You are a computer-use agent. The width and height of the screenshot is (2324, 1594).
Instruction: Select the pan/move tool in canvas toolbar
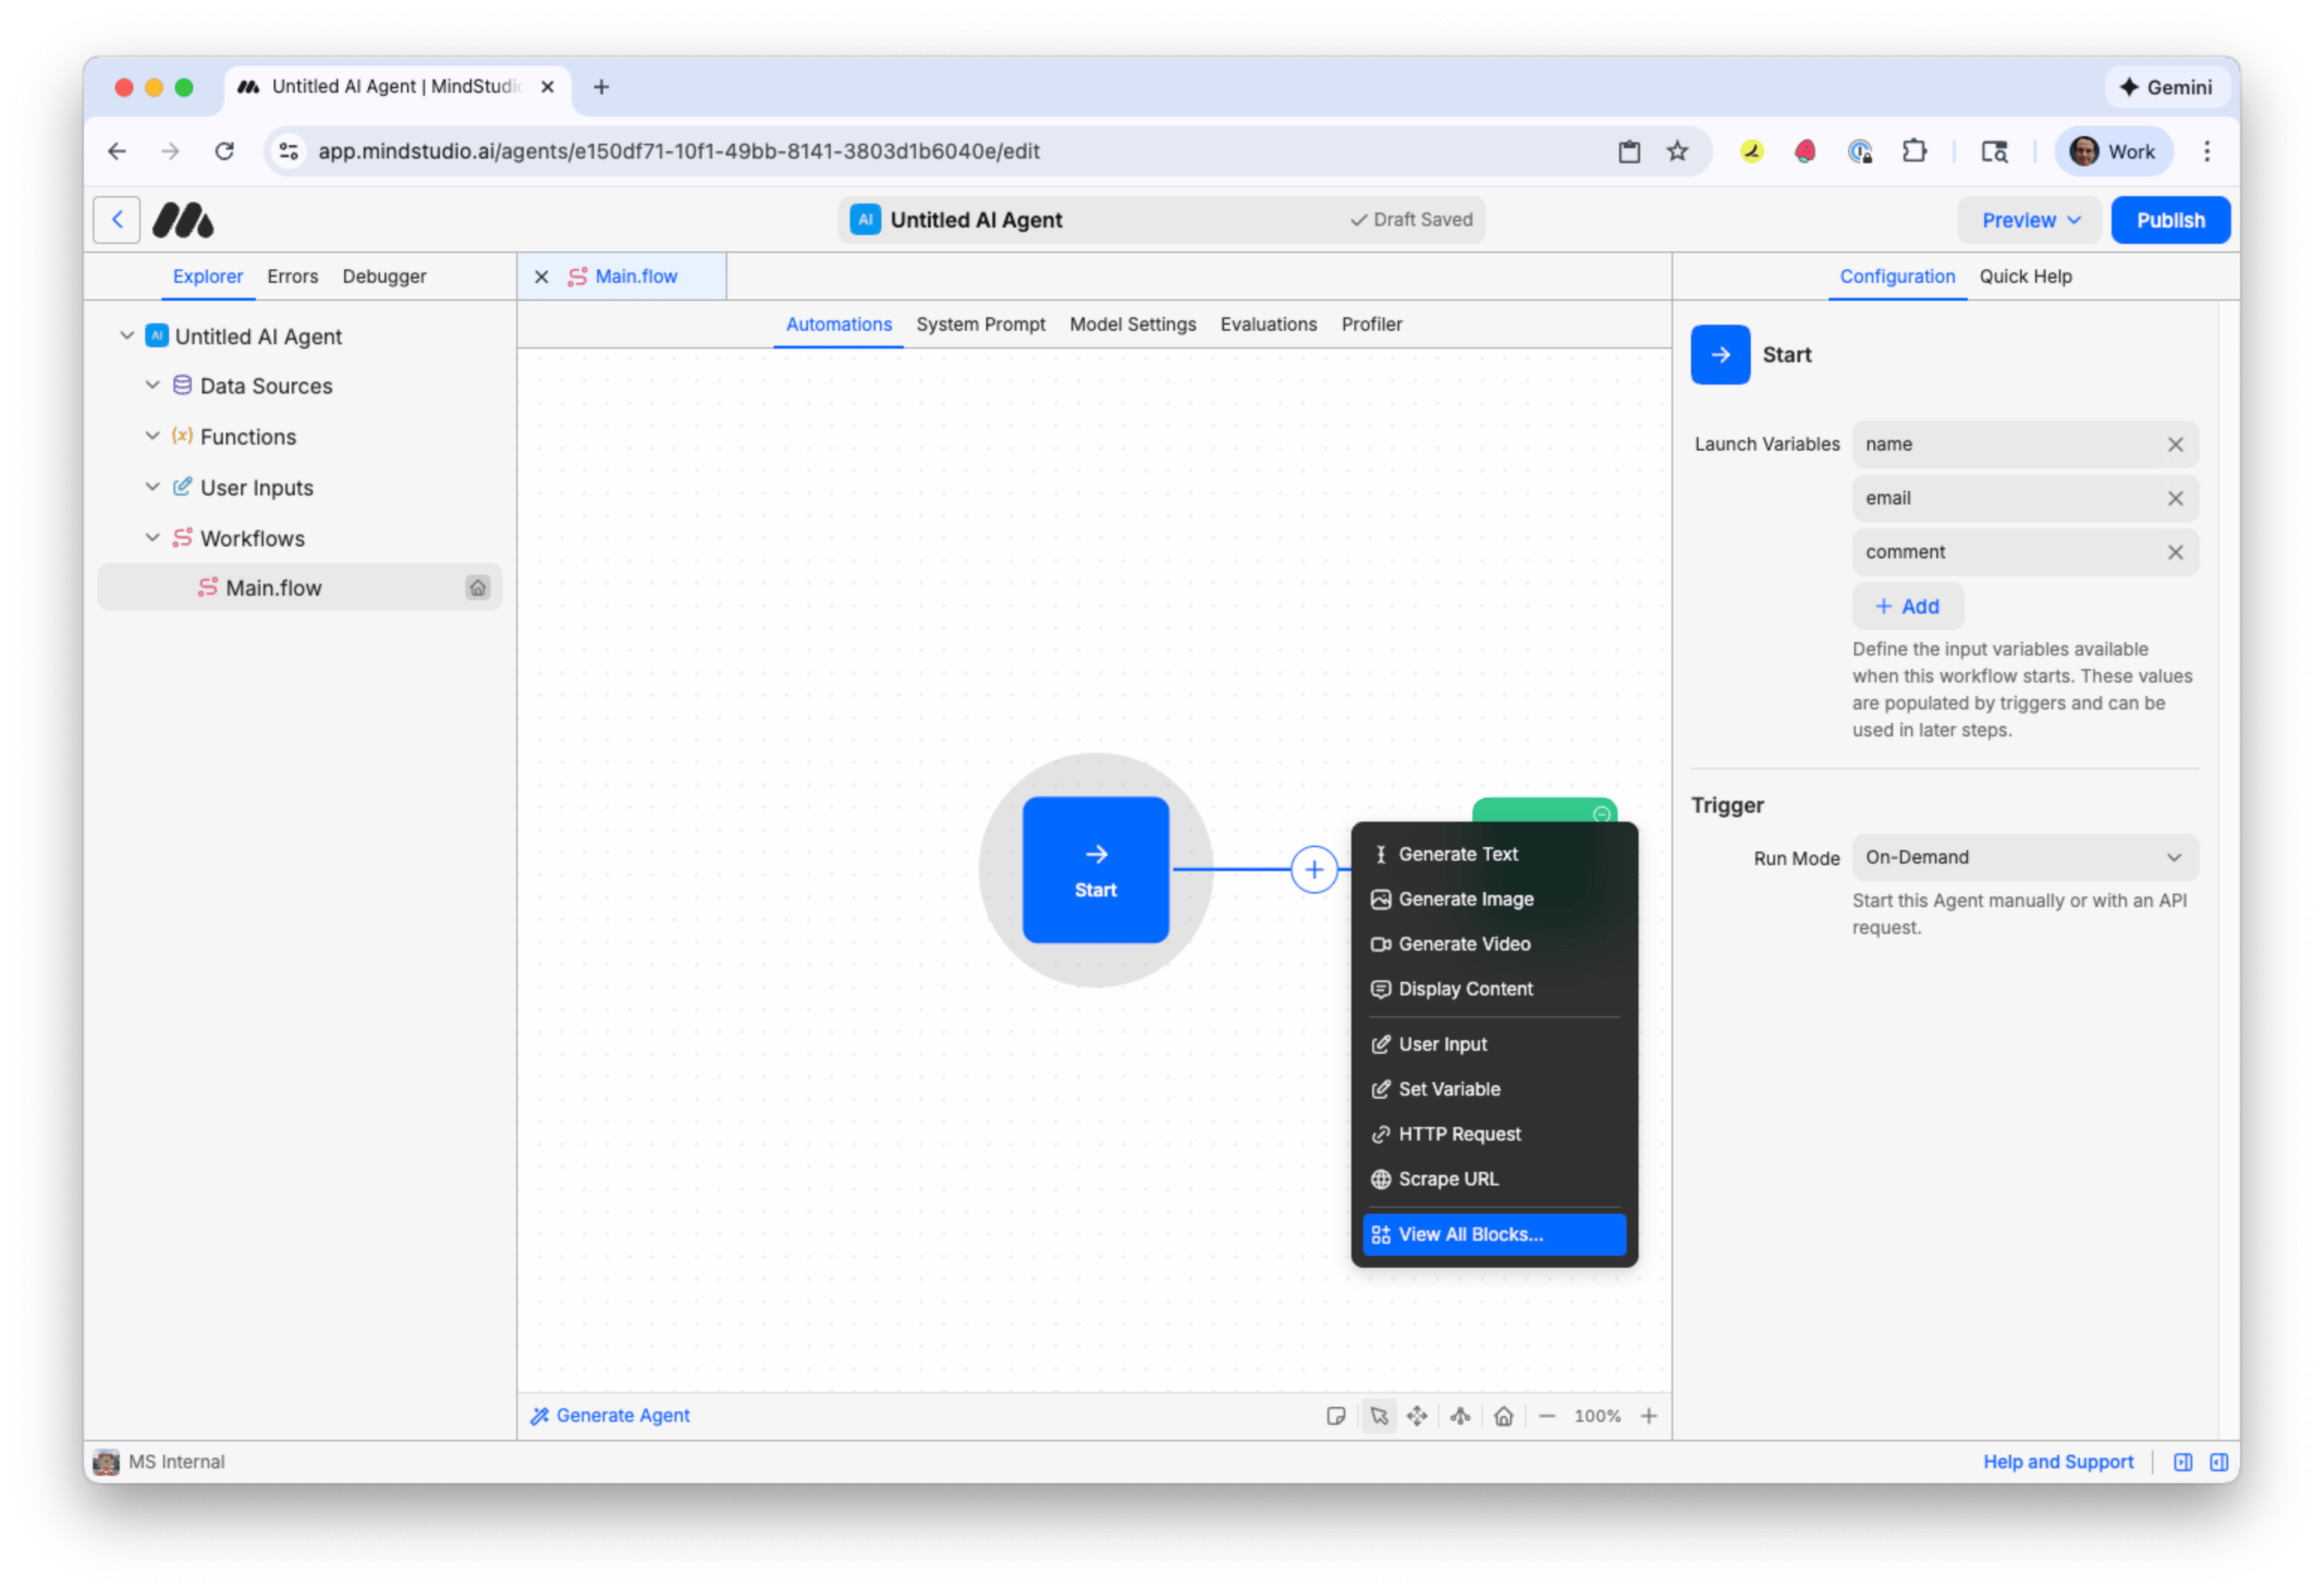tap(1418, 1416)
